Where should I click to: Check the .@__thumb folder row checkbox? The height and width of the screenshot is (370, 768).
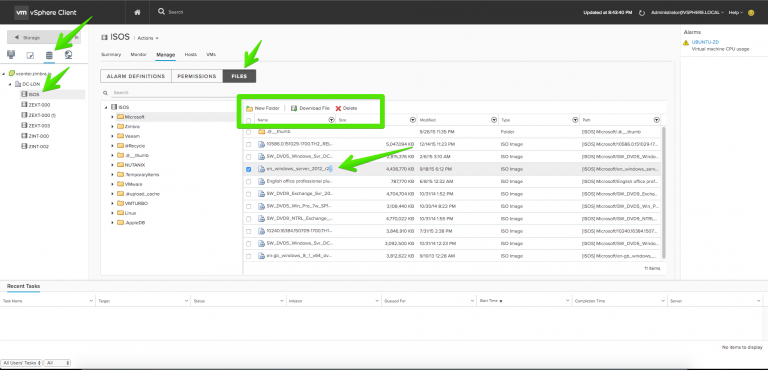(249, 132)
